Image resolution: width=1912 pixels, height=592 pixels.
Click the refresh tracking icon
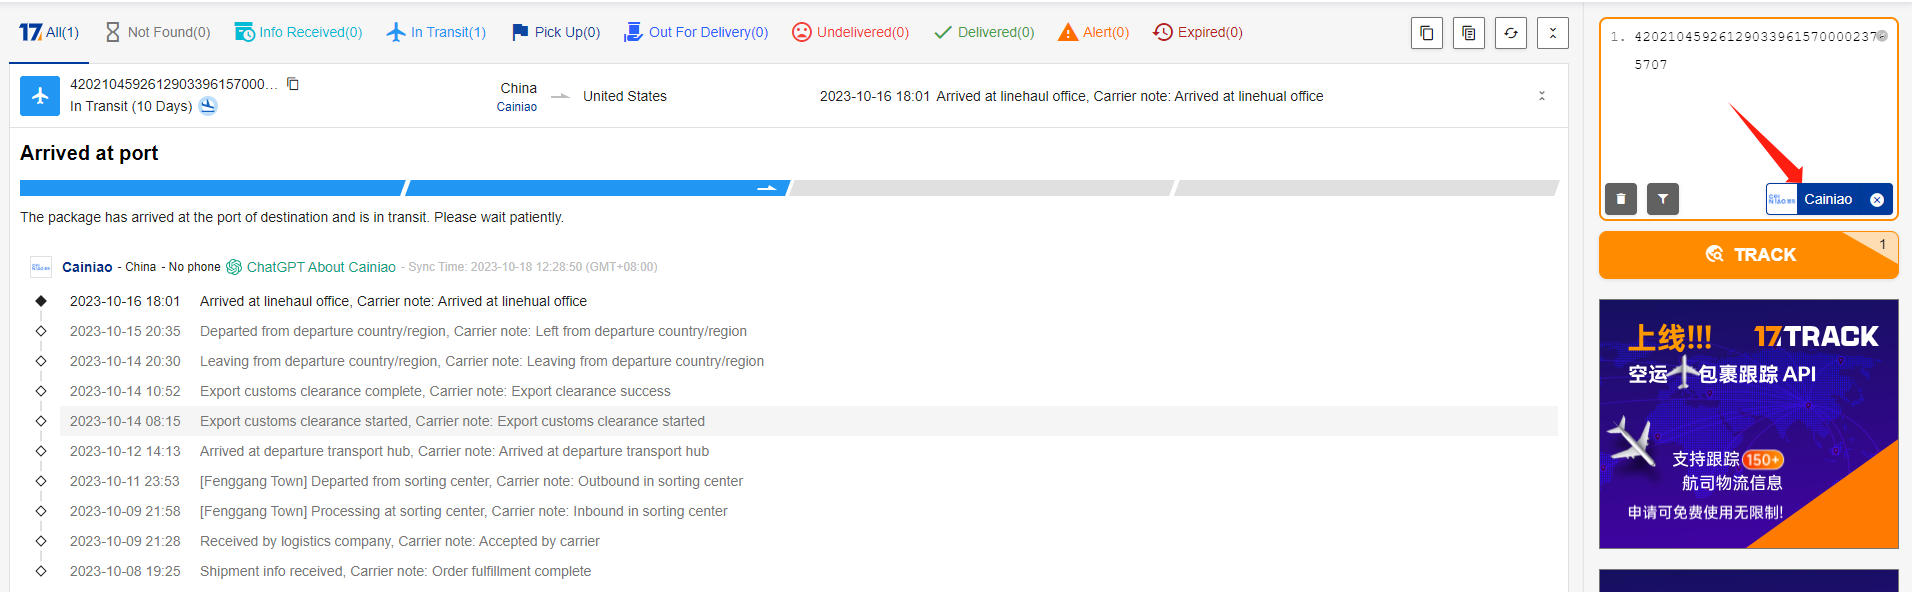pos(1511,33)
